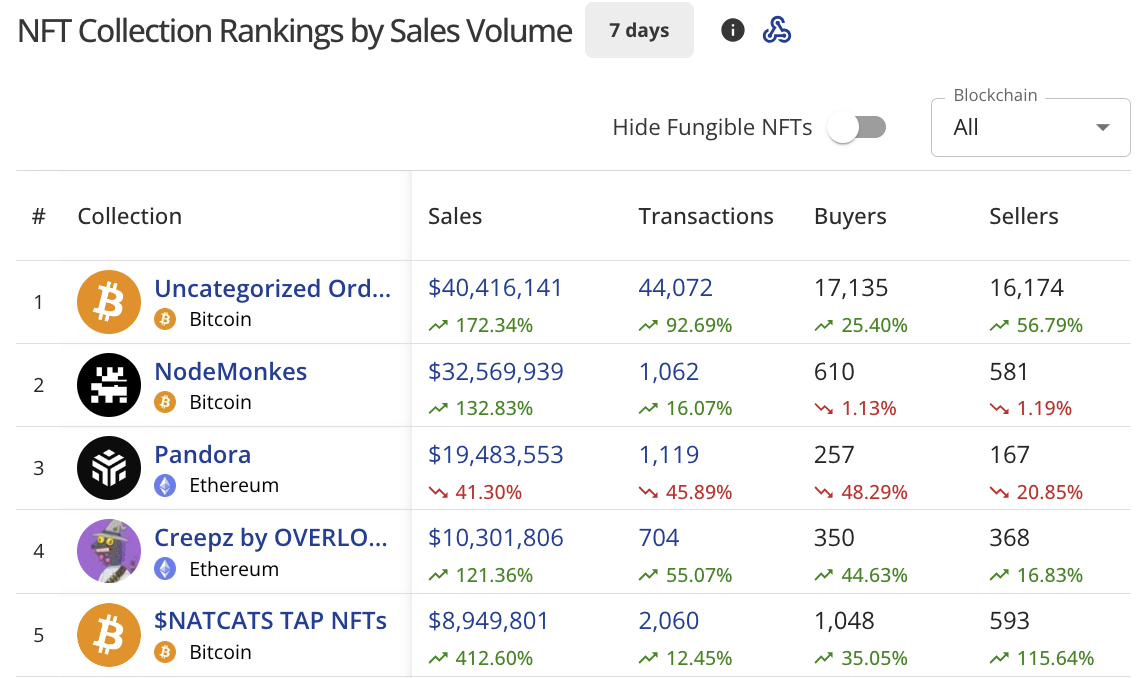The height and width of the screenshot is (678, 1140).
Task: Expand Blockchain list via the arrow
Action: point(1103,127)
